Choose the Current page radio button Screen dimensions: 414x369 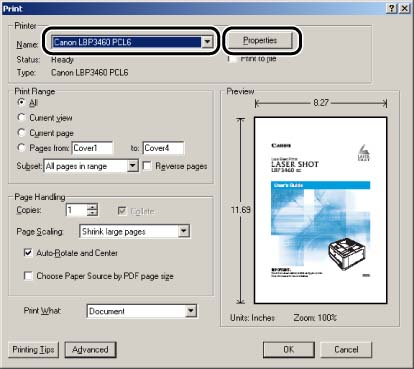pyautogui.click(x=21, y=133)
